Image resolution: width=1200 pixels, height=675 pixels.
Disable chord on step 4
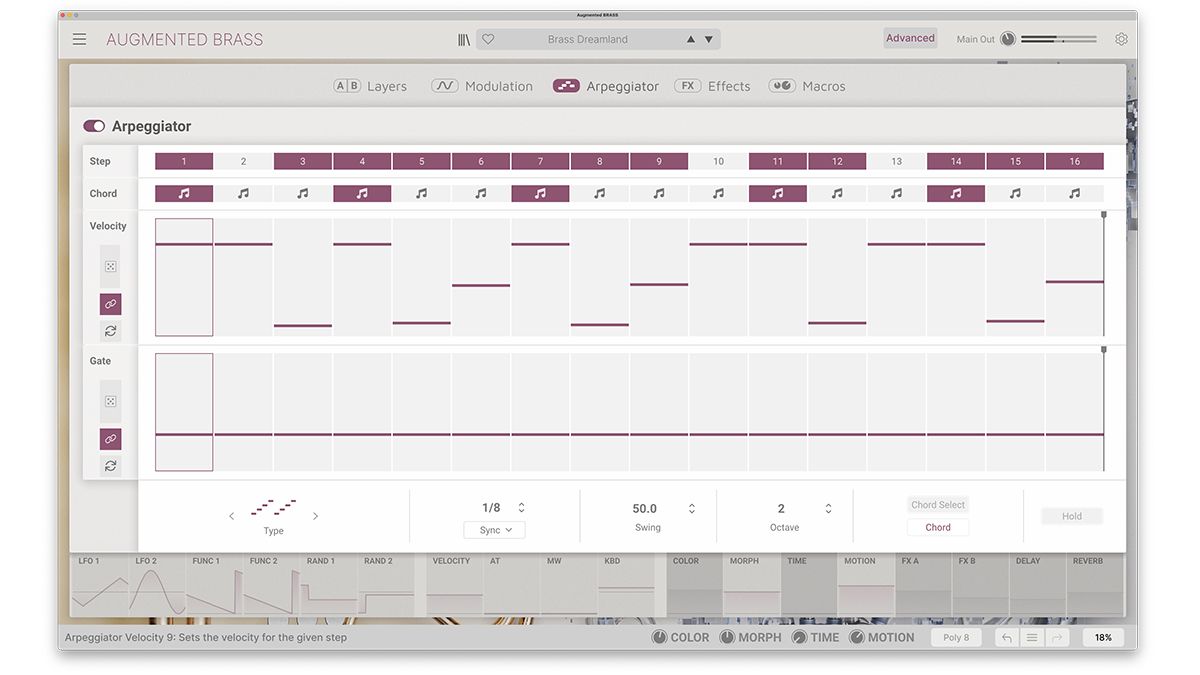(x=362, y=194)
